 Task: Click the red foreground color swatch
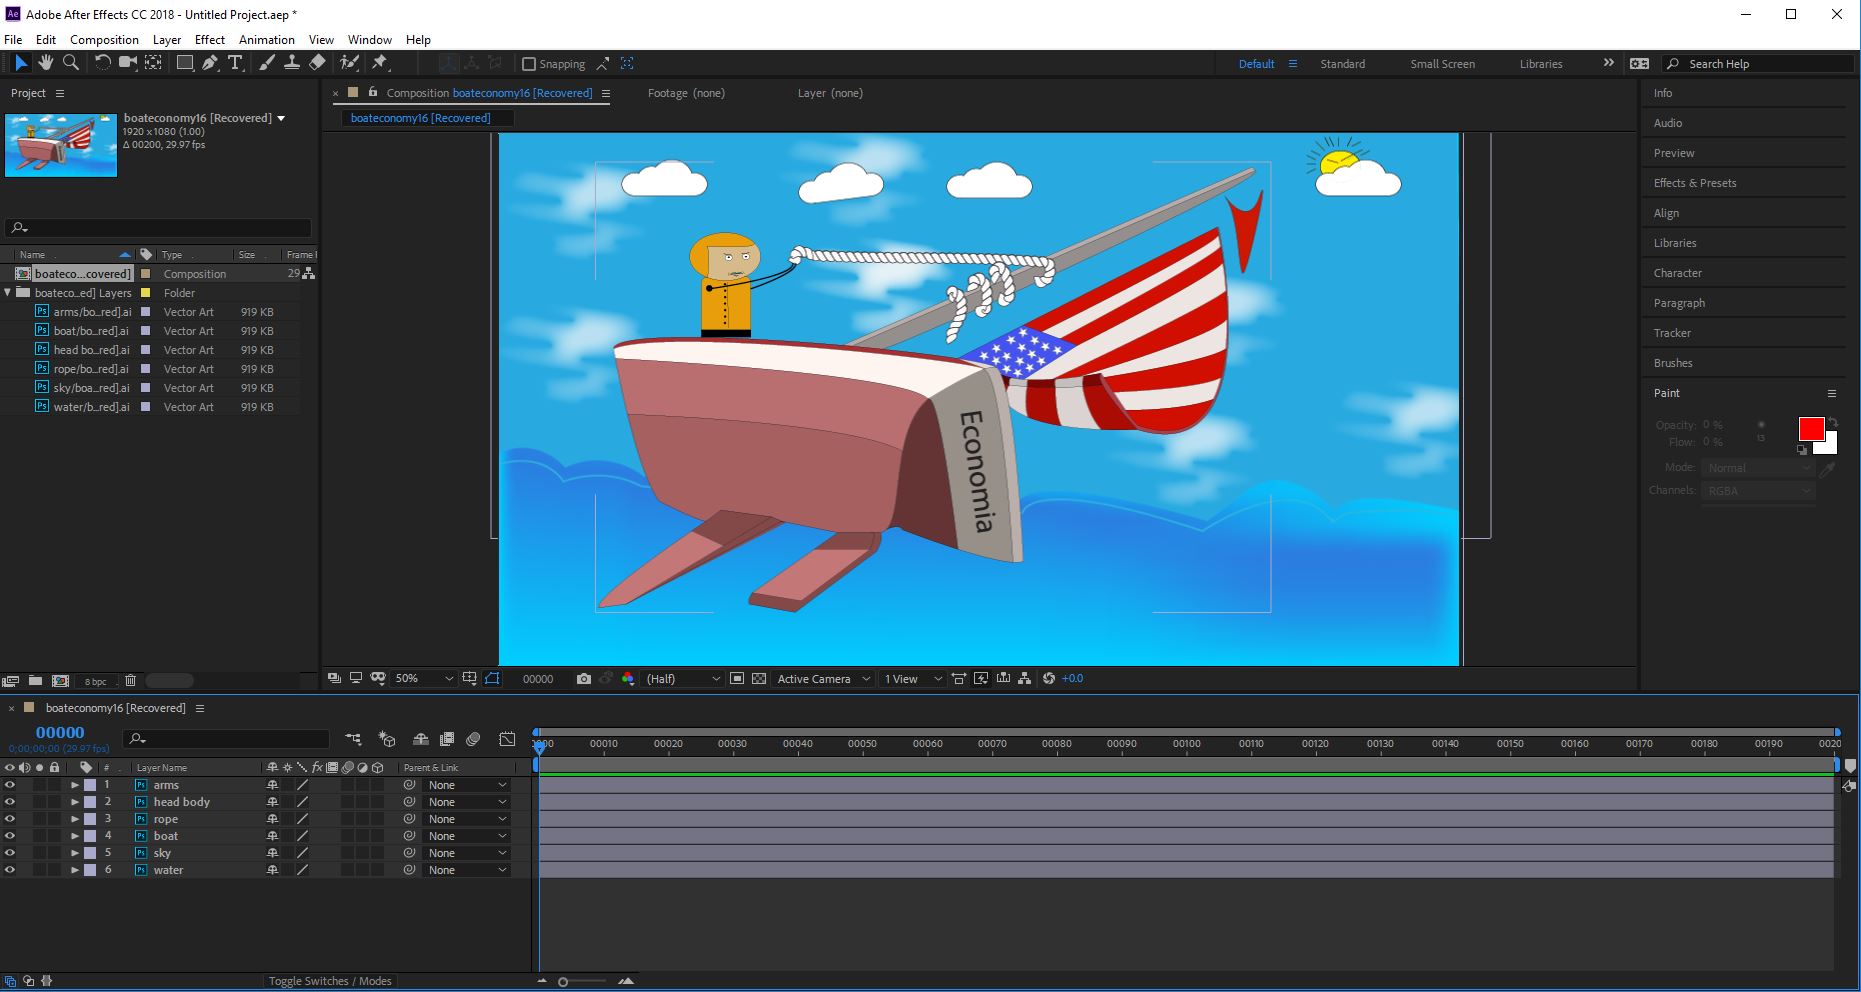click(x=1810, y=429)
